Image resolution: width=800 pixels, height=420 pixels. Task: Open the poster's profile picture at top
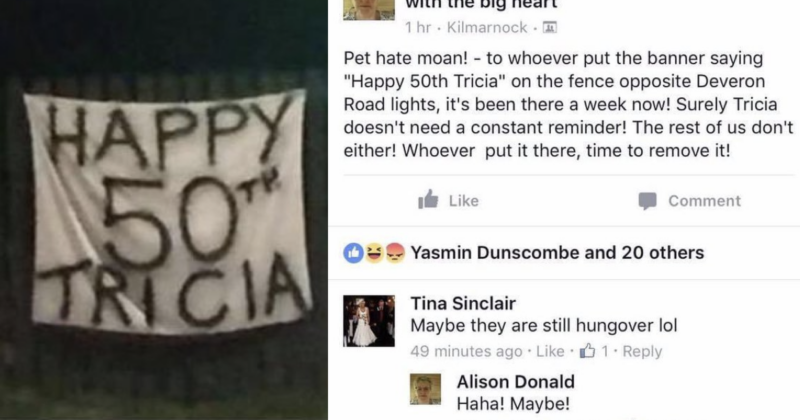pyautogui.click(x=369, y=10)
